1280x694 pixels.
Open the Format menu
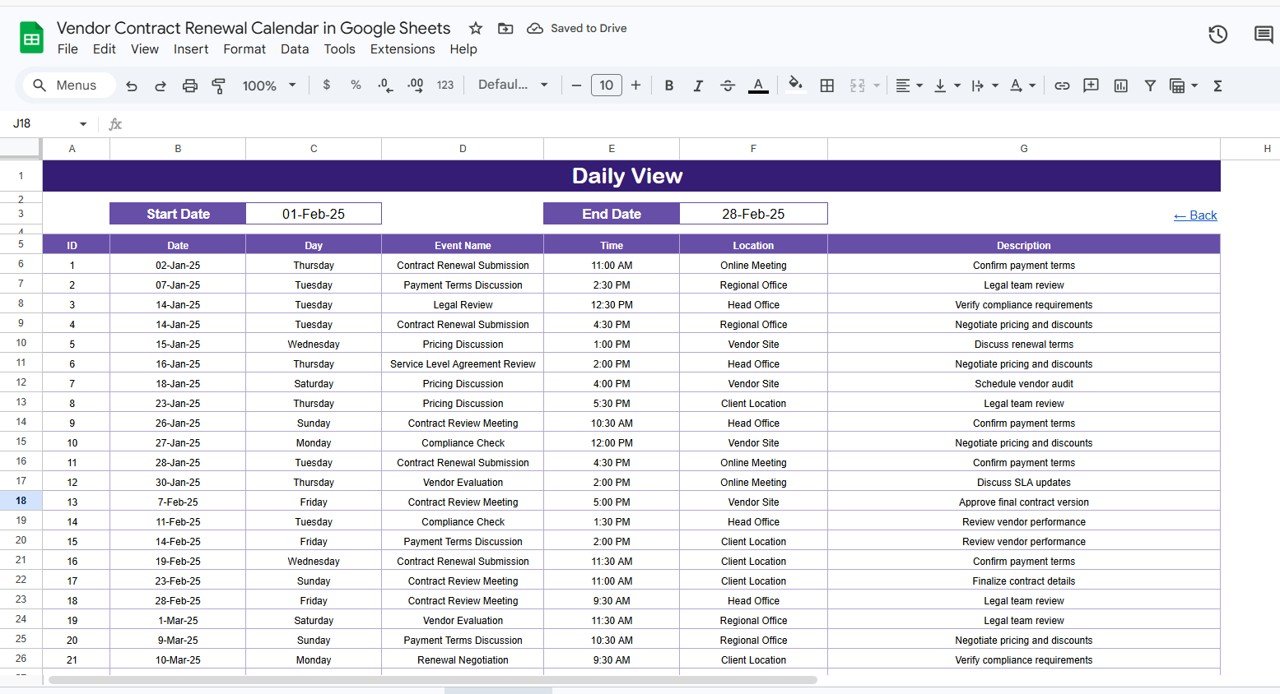coord(244,49)
